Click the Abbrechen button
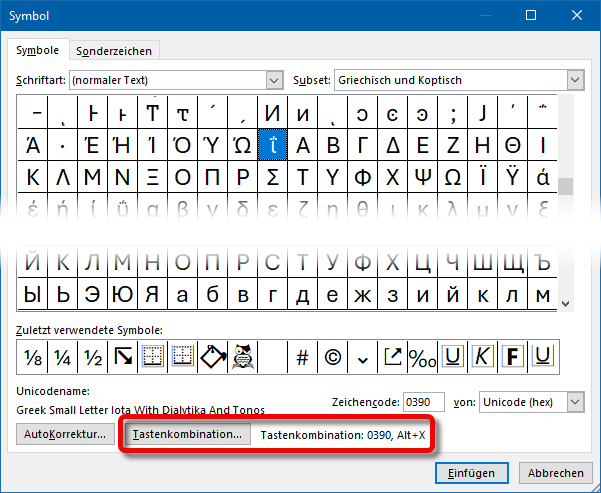This screenshot has height=493, width=601. pyautogui.click(x=555, y=473)
